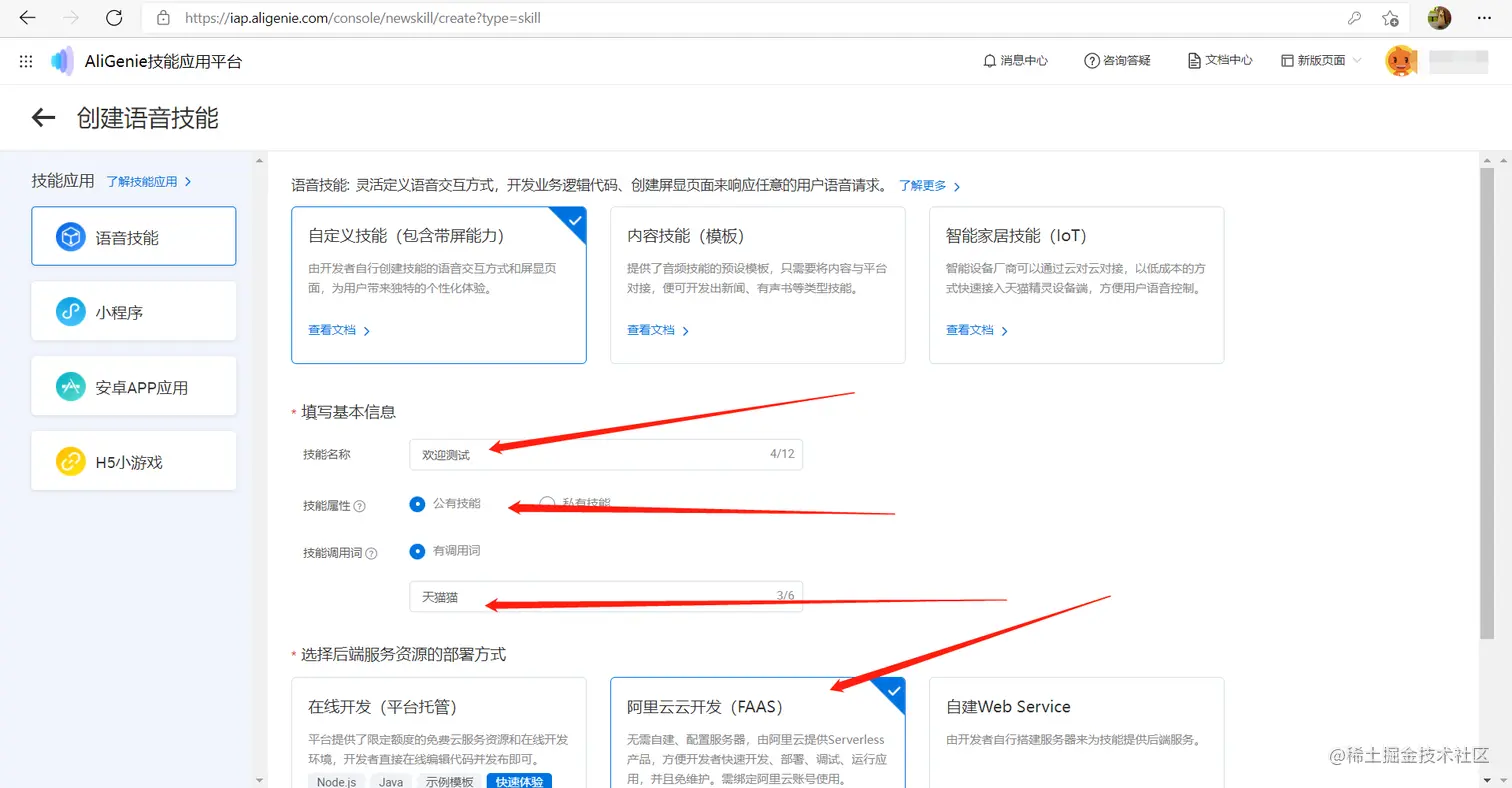1512x788 pixels.
Task: Click the sidebar scroll down arrow
Action: tap(261, 779)
